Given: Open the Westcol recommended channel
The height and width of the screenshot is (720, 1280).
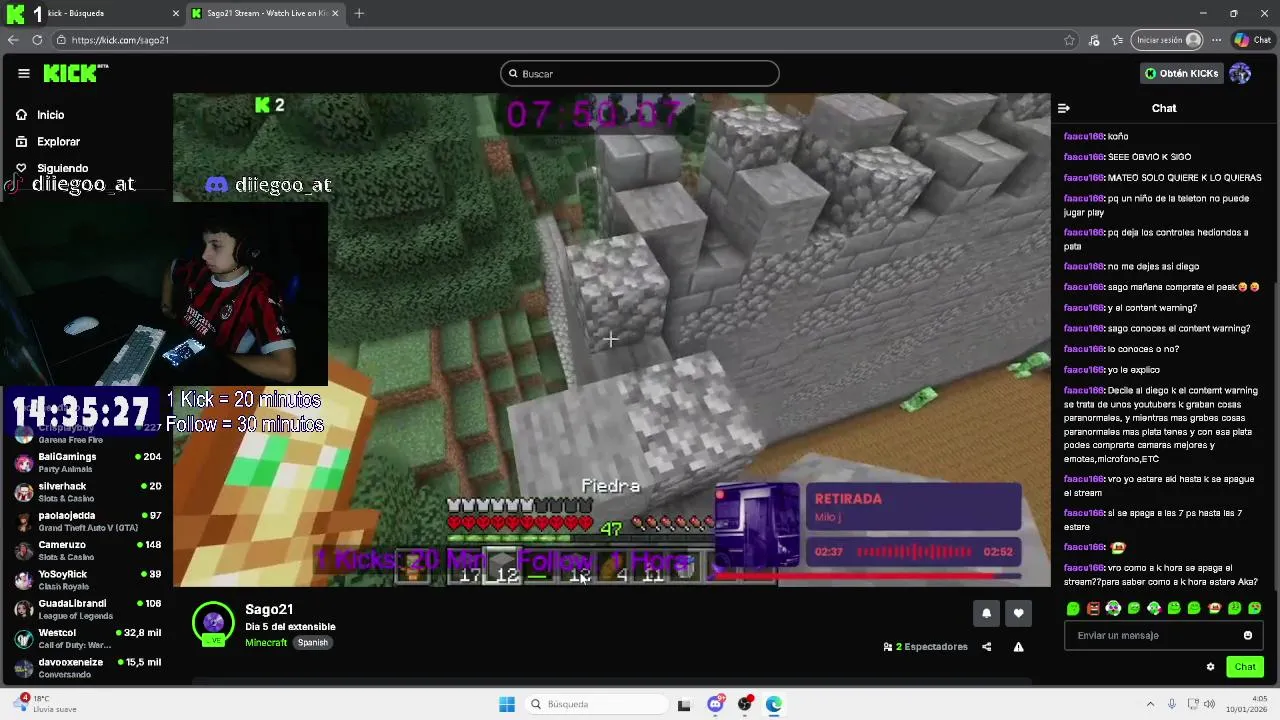Looking at the screenshot, I should 87,638.
